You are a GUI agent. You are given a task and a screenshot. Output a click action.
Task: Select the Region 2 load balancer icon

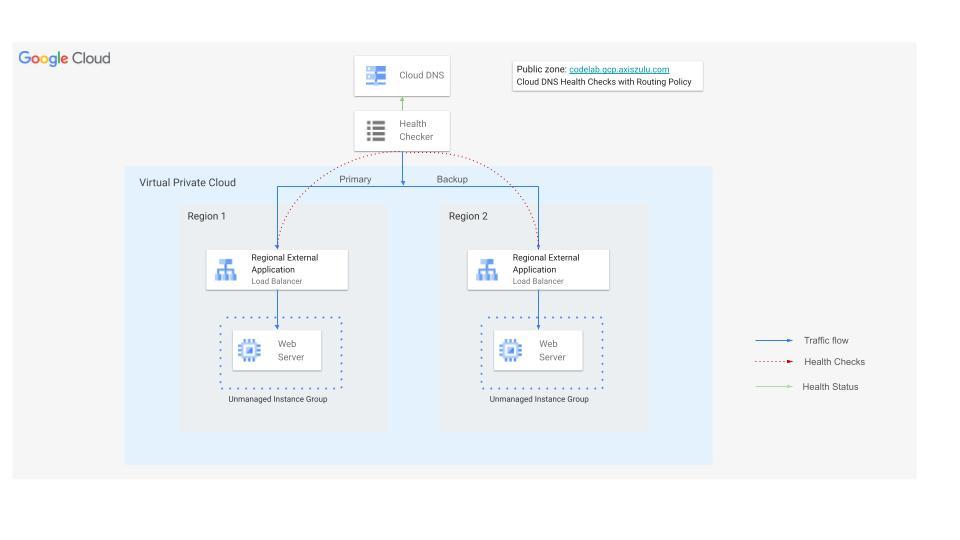coord(488,270)
